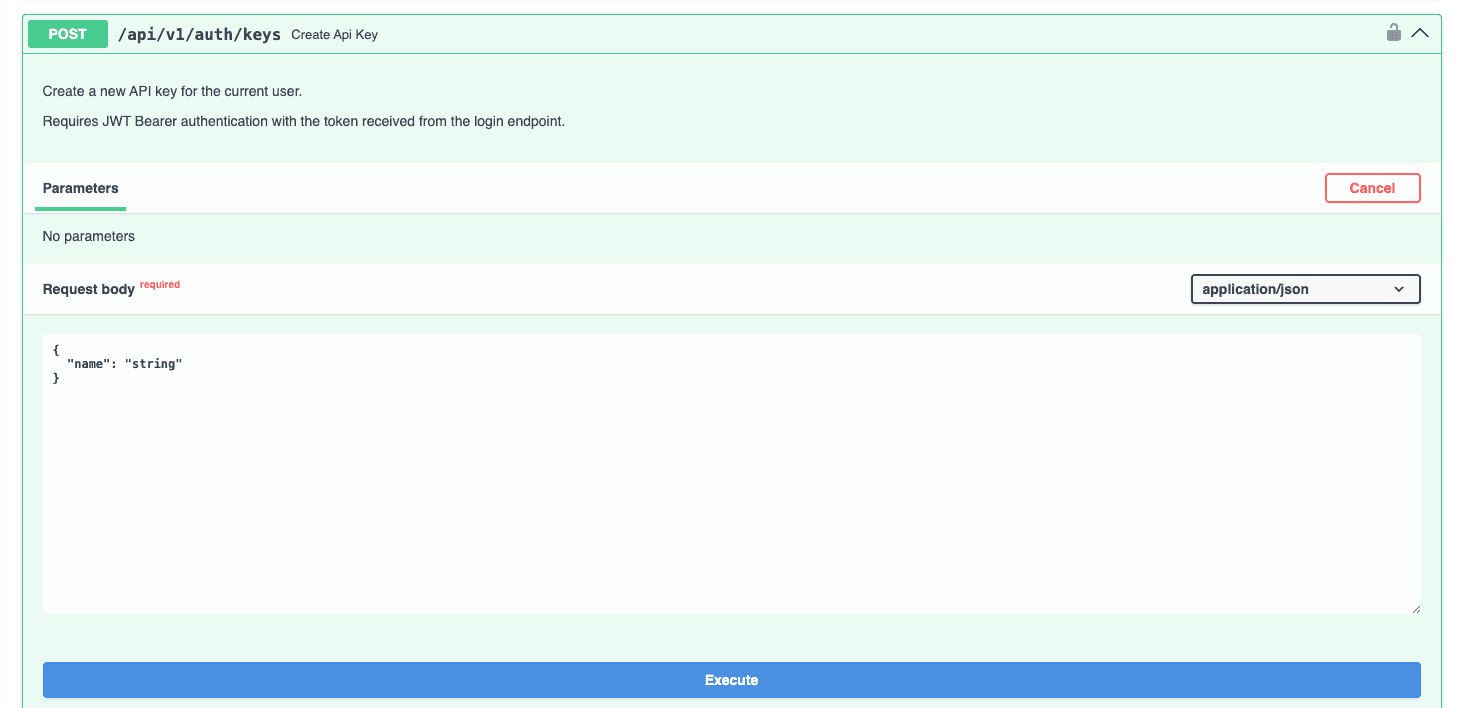Click the No parameters text area
This screenshot has width=1458, height=708.
(88, 236)
